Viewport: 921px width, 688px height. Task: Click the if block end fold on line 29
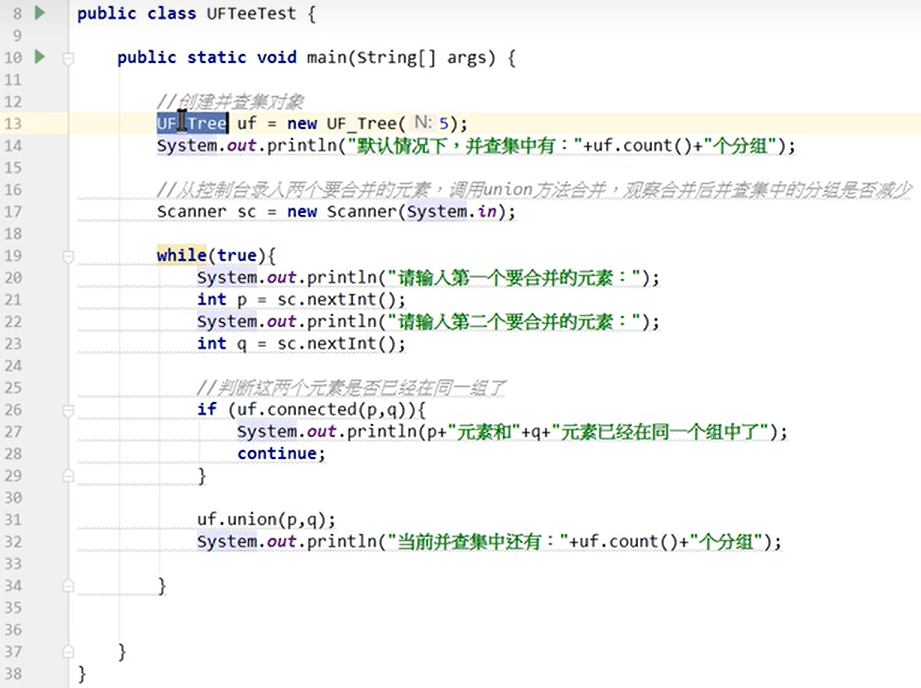coord(68,475)
